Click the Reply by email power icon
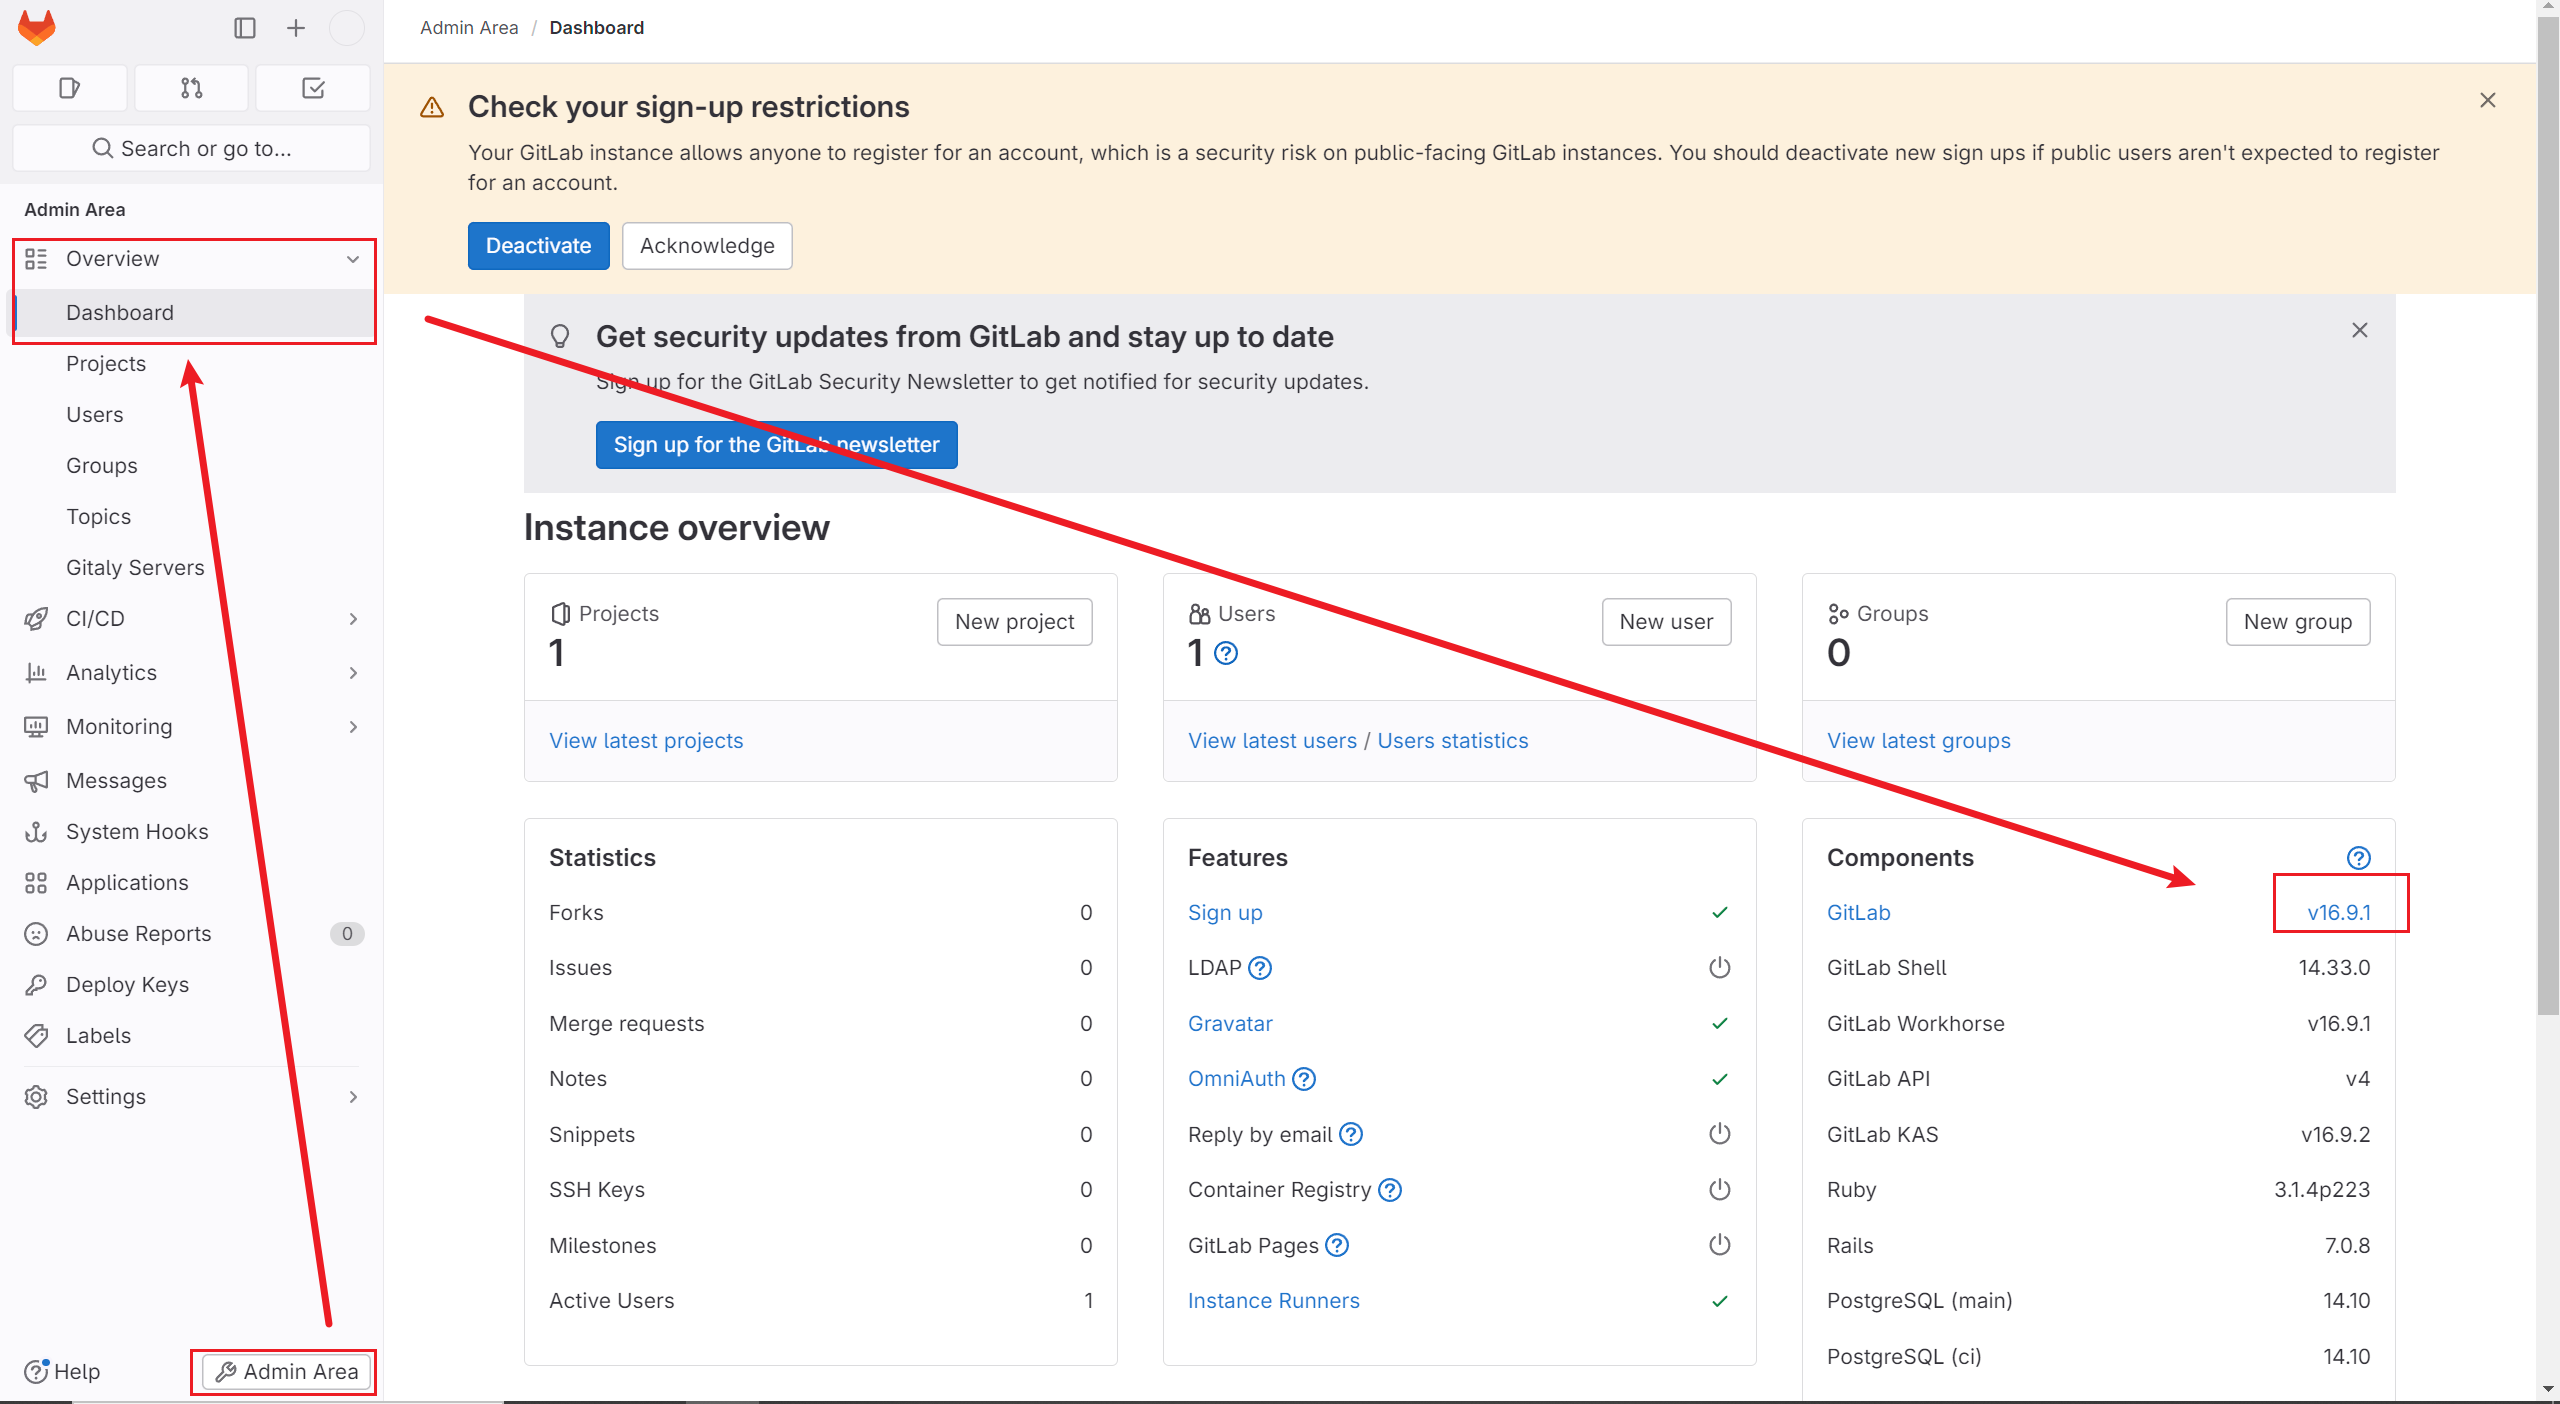Screen dimensions: 2560x1404 [1720, 1135]
